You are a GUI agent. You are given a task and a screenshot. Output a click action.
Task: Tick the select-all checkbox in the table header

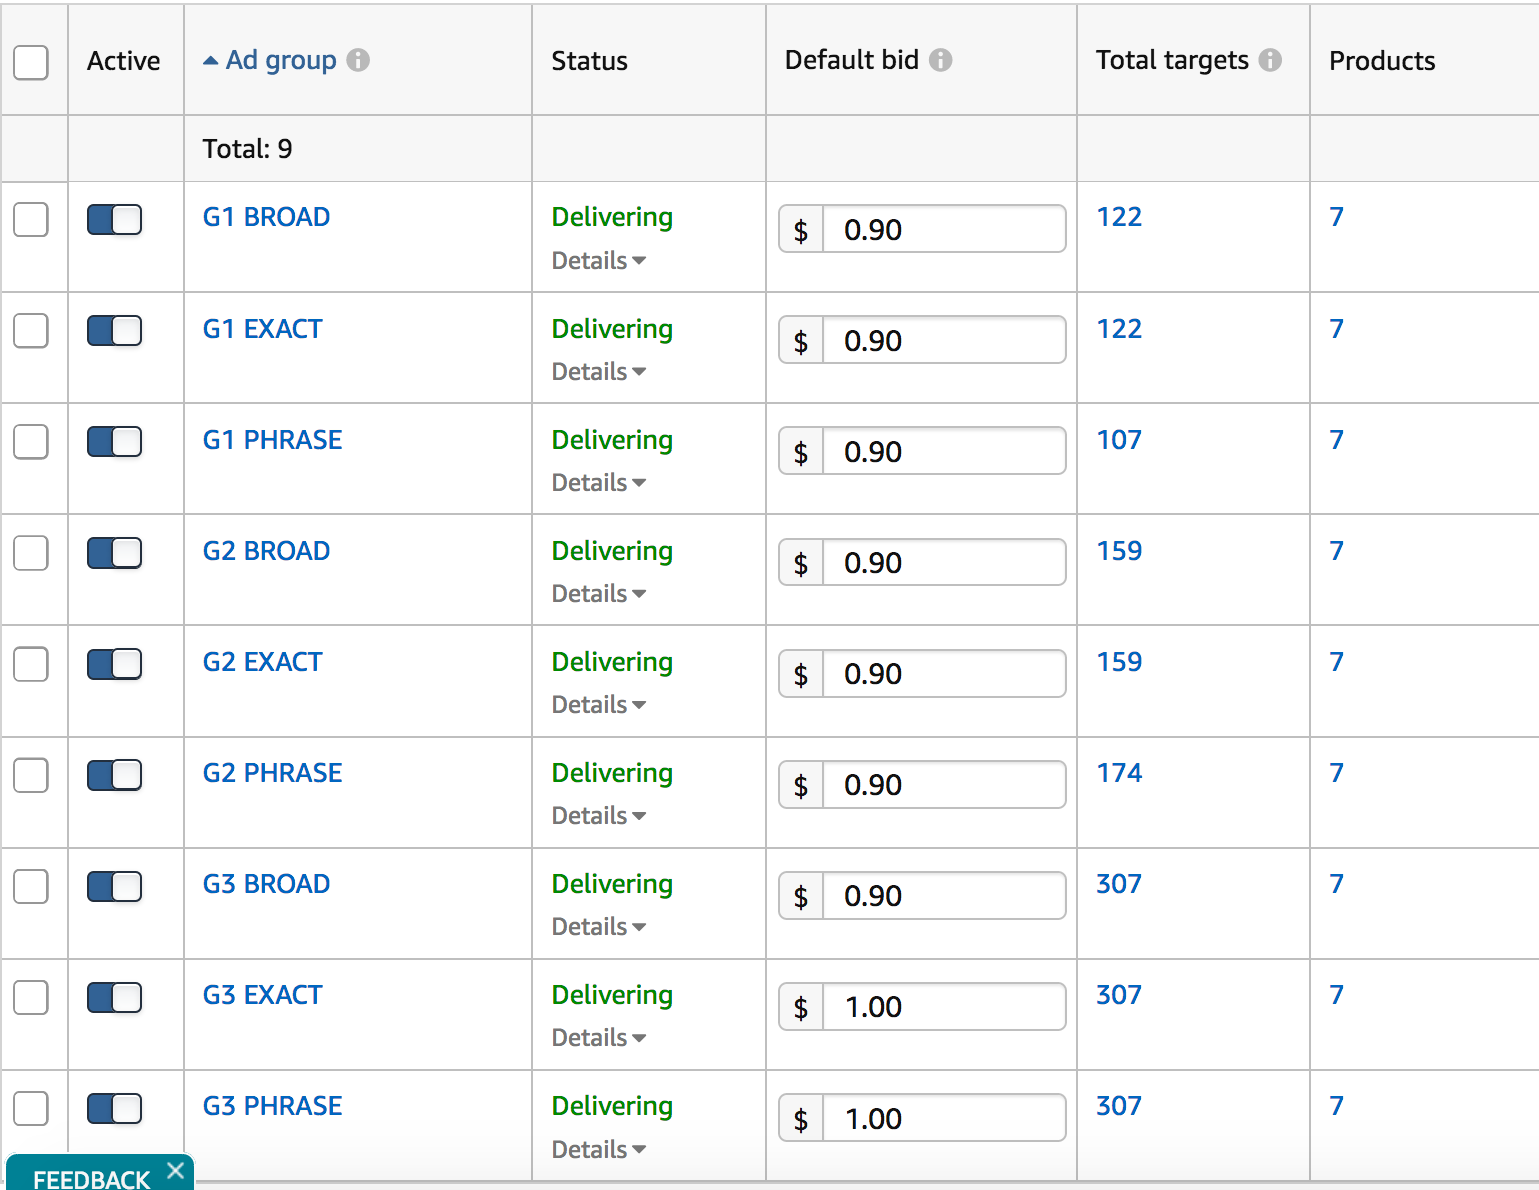(x=31, y=62)
